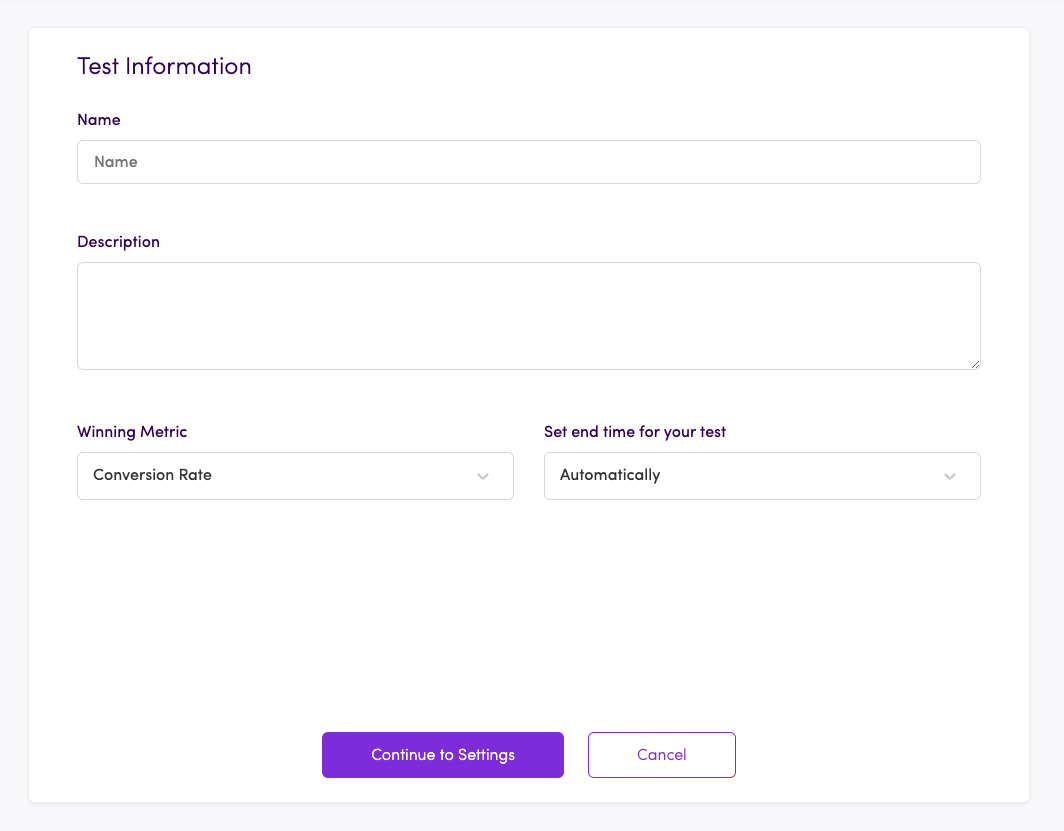1064x831 pixels.
Task: Click the Test Information heading
Action: pyautogui.click(x=164, y=67)
